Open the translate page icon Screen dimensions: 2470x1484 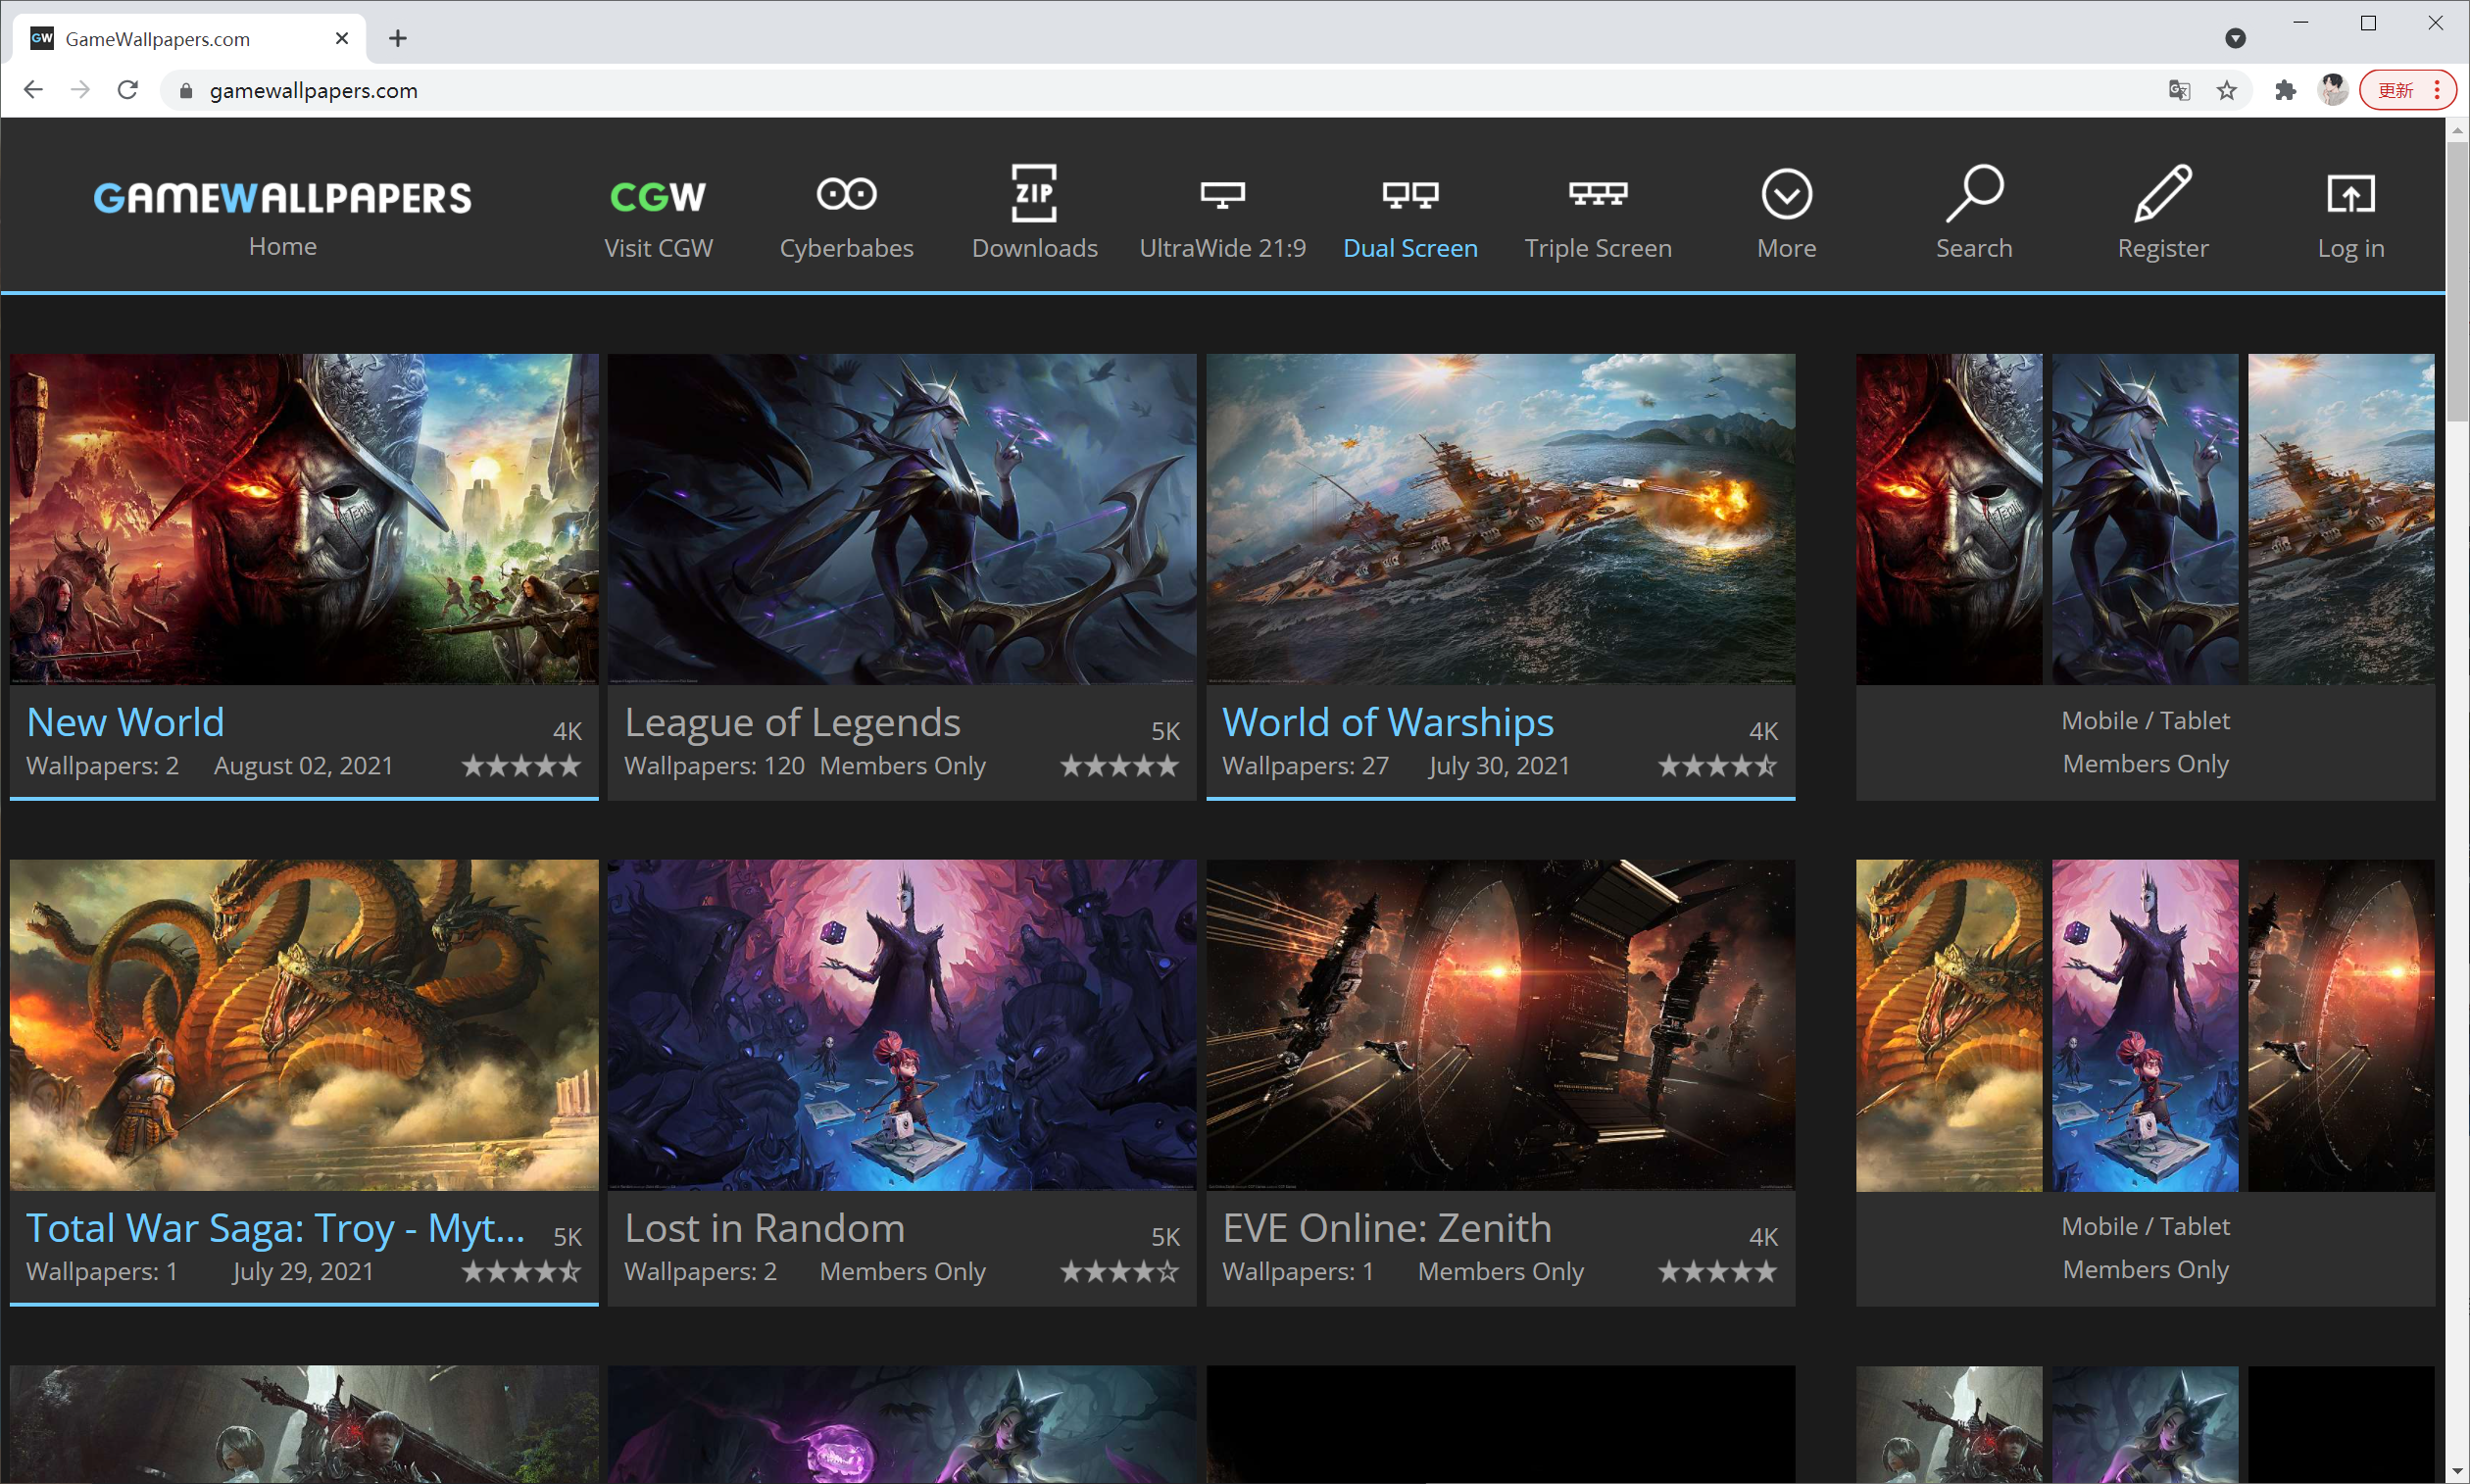point(2179,91)
